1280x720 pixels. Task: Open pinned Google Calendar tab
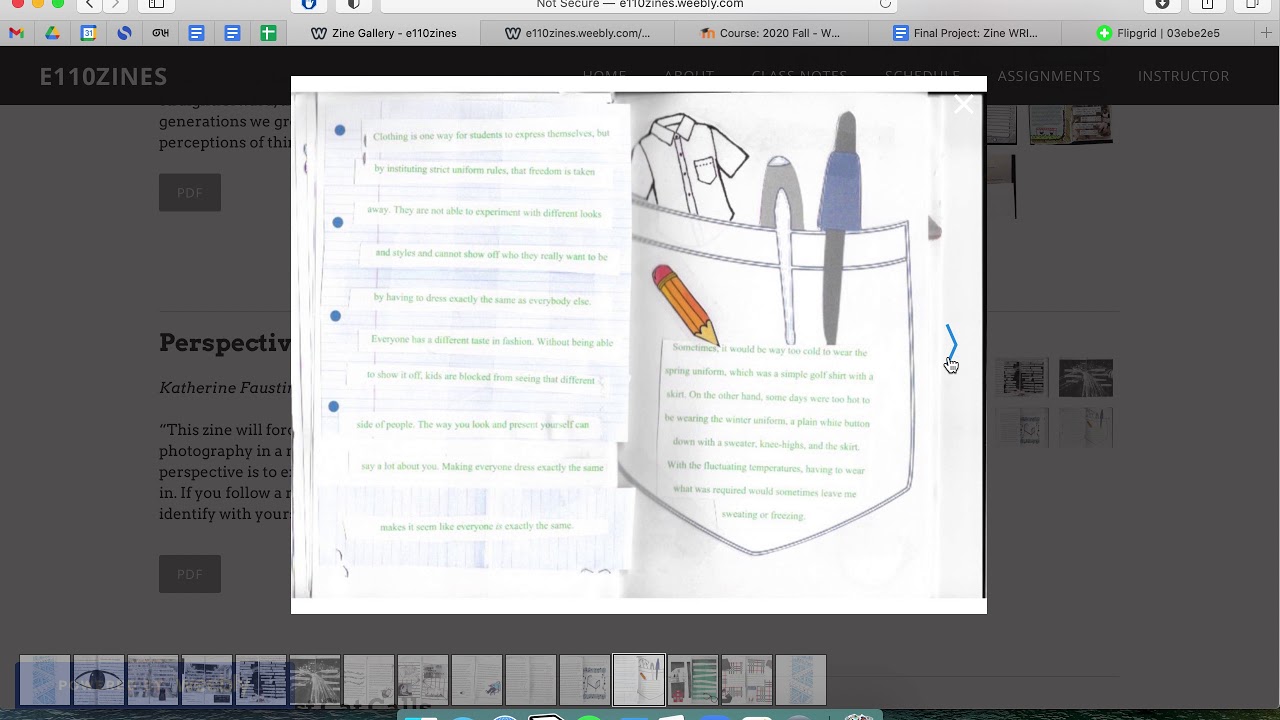[x=88, y=33]
